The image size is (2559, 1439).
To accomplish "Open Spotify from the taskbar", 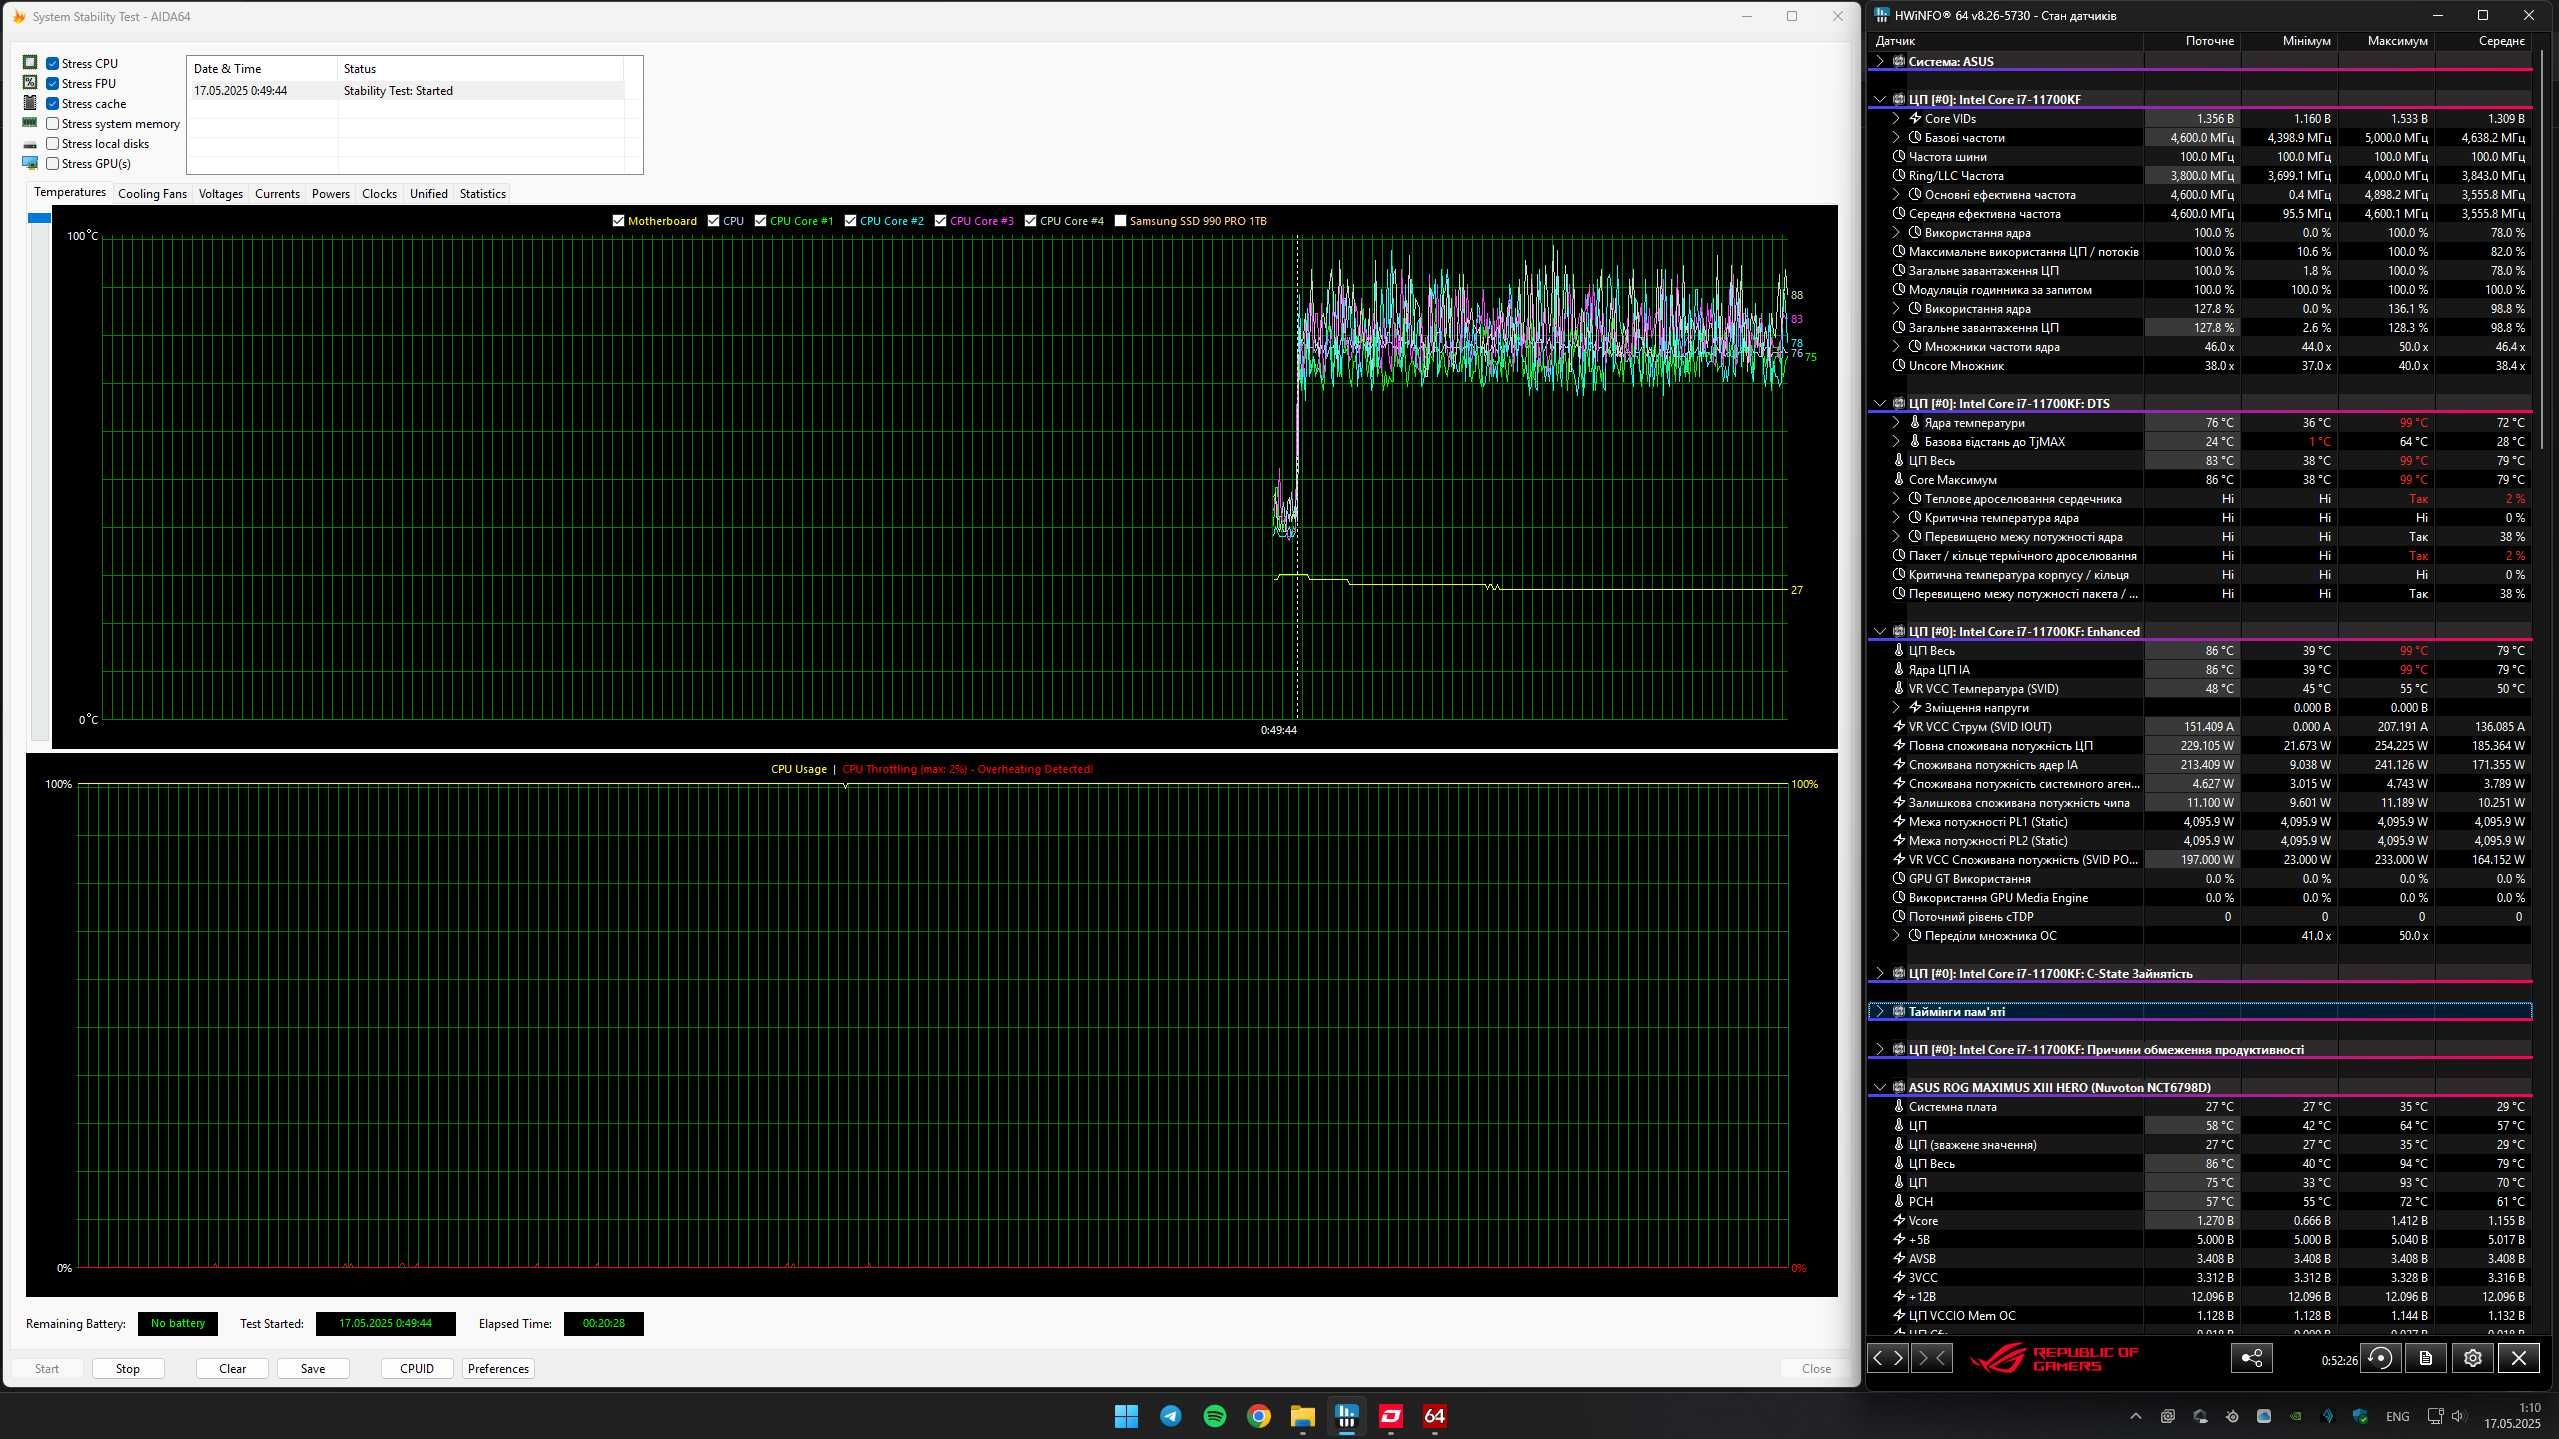I will click(1214, 1416).
